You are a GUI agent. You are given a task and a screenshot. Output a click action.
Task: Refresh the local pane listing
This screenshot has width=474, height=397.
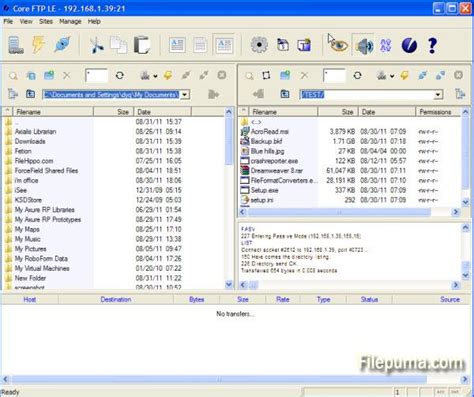pyautogui.click(x=120, y=75)
